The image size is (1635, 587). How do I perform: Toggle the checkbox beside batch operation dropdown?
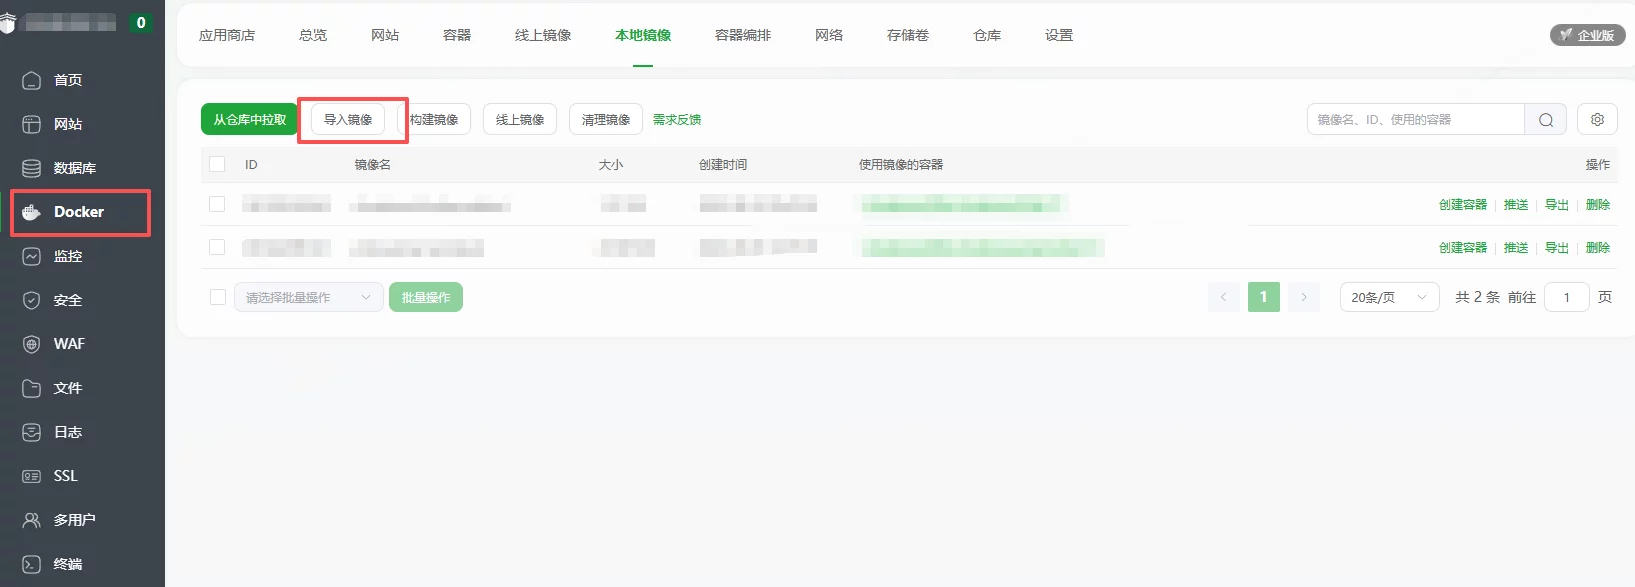tap(217, 297)
